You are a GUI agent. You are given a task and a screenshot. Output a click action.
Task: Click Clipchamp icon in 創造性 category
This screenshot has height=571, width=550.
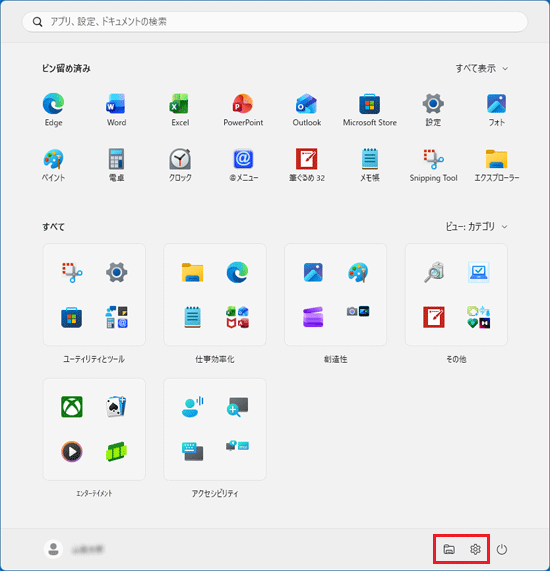[x=313, y=317]
